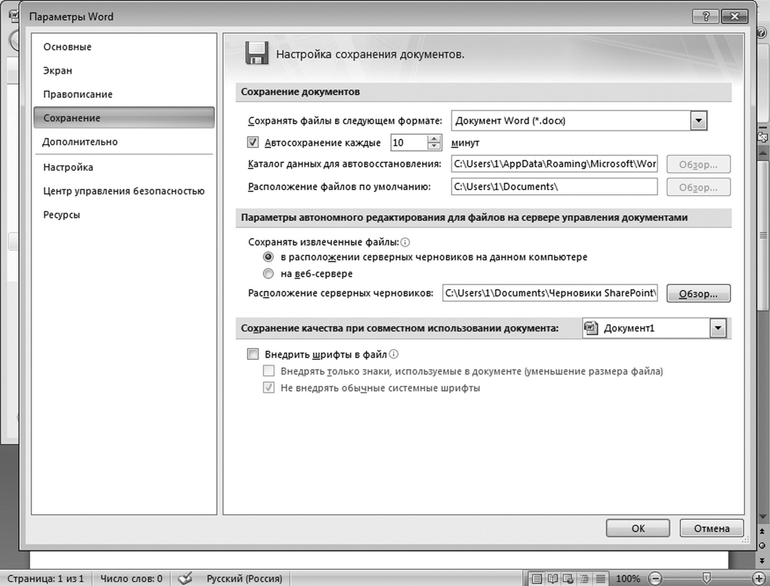
Task: Select Центр управления безопасностью in sidebar
Action: tap(123, 191)
